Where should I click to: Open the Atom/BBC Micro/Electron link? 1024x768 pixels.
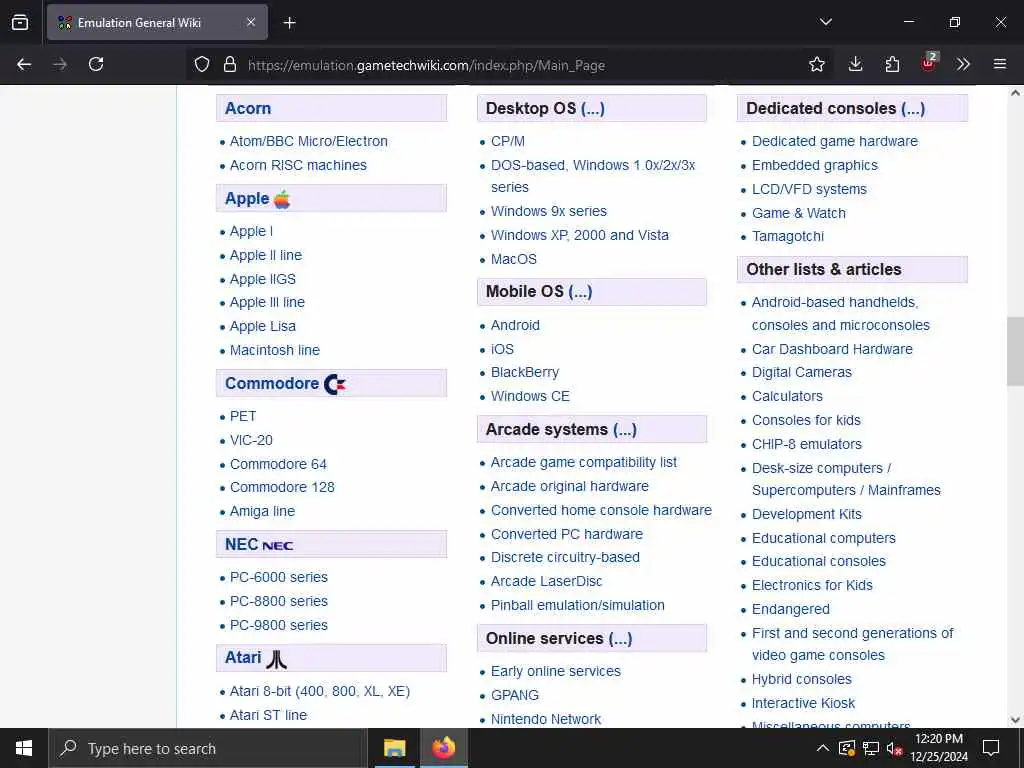(x=308, y=141)
